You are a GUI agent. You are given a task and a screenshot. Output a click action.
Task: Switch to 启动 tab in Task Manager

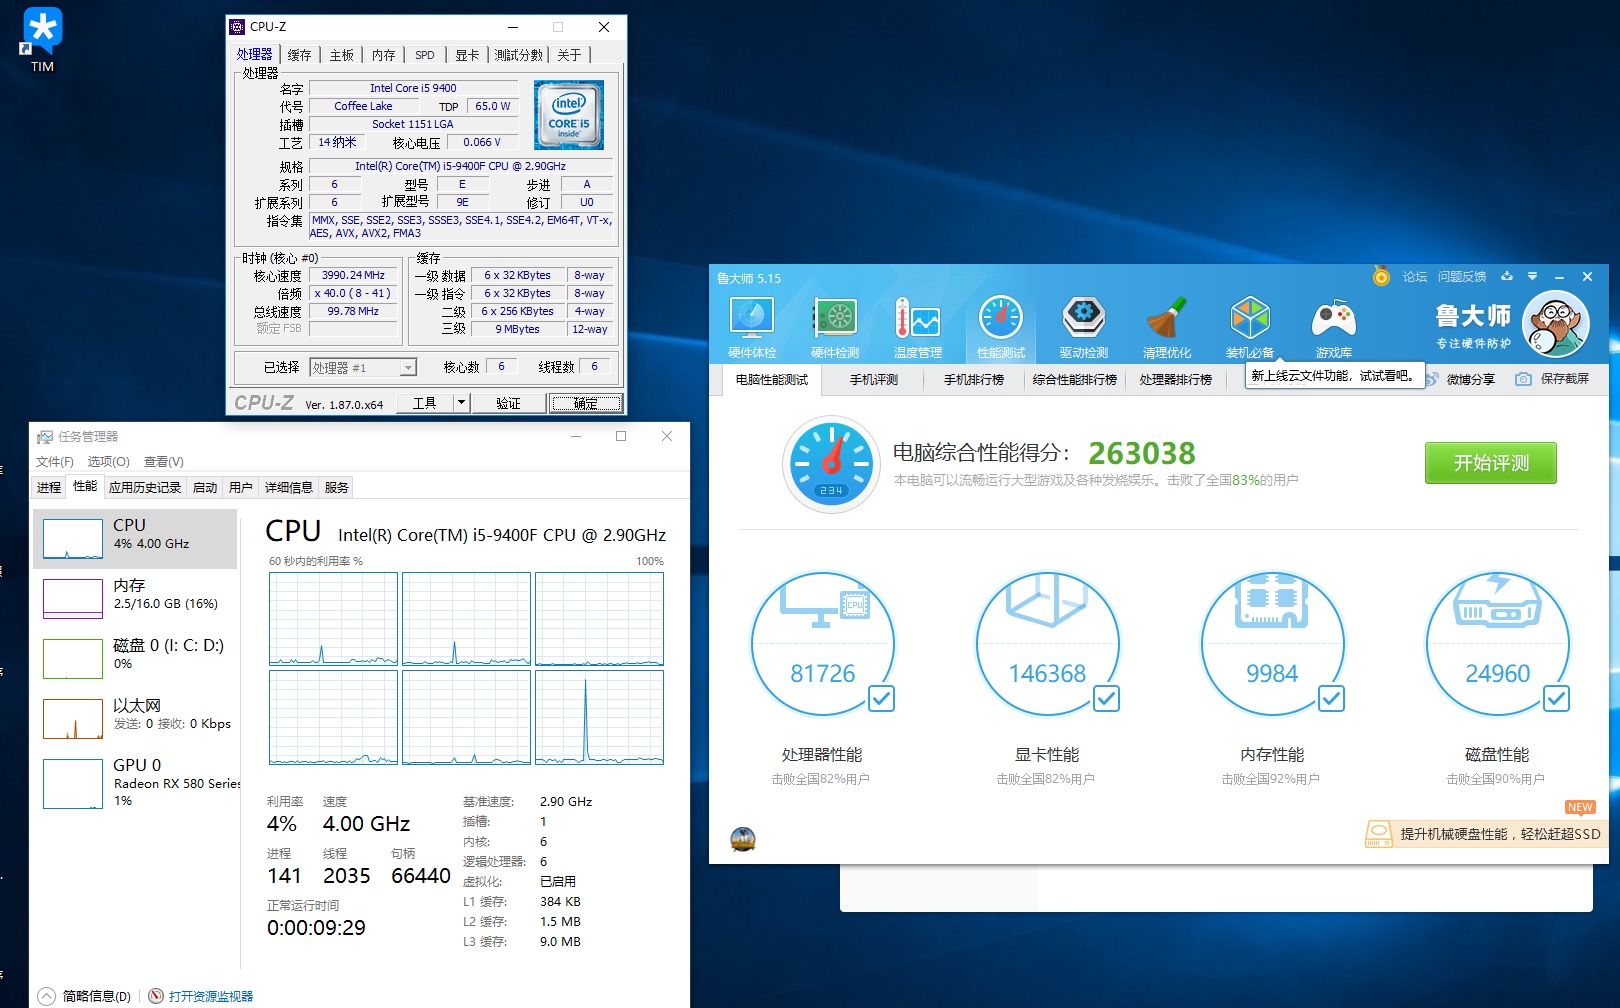(205, 488)
